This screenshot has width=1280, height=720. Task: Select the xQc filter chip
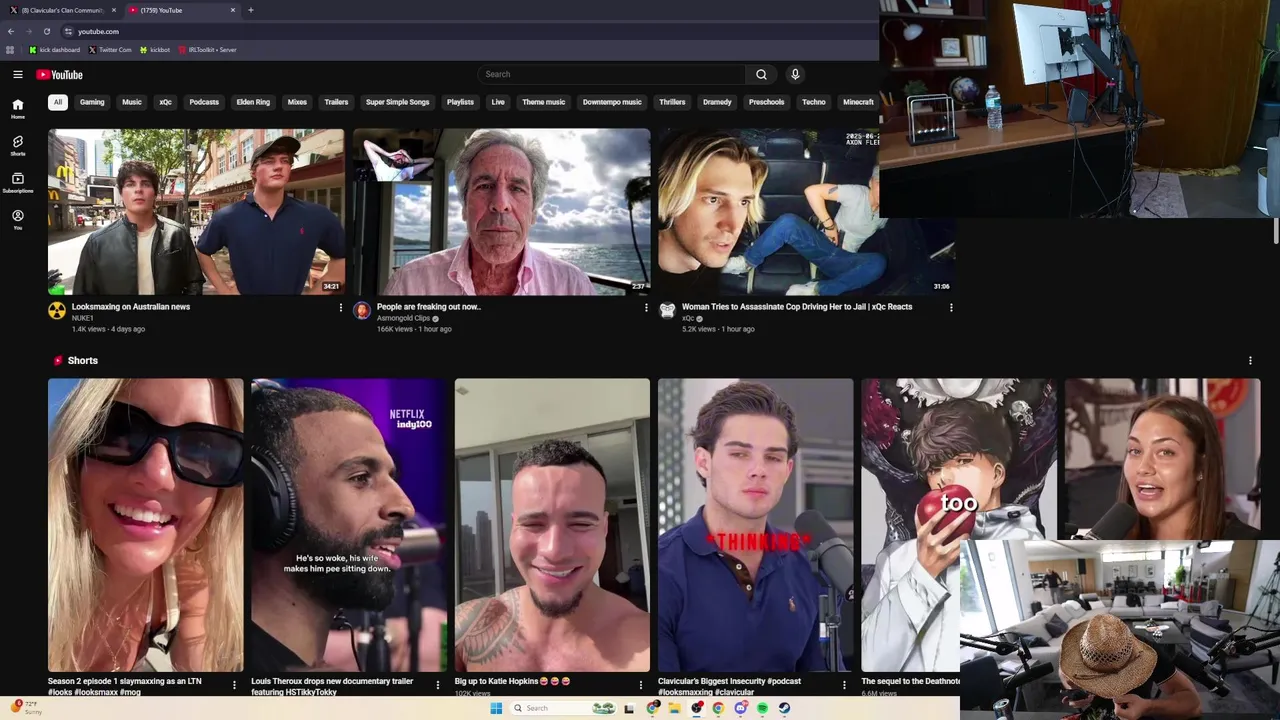click(x=165, y=102)
